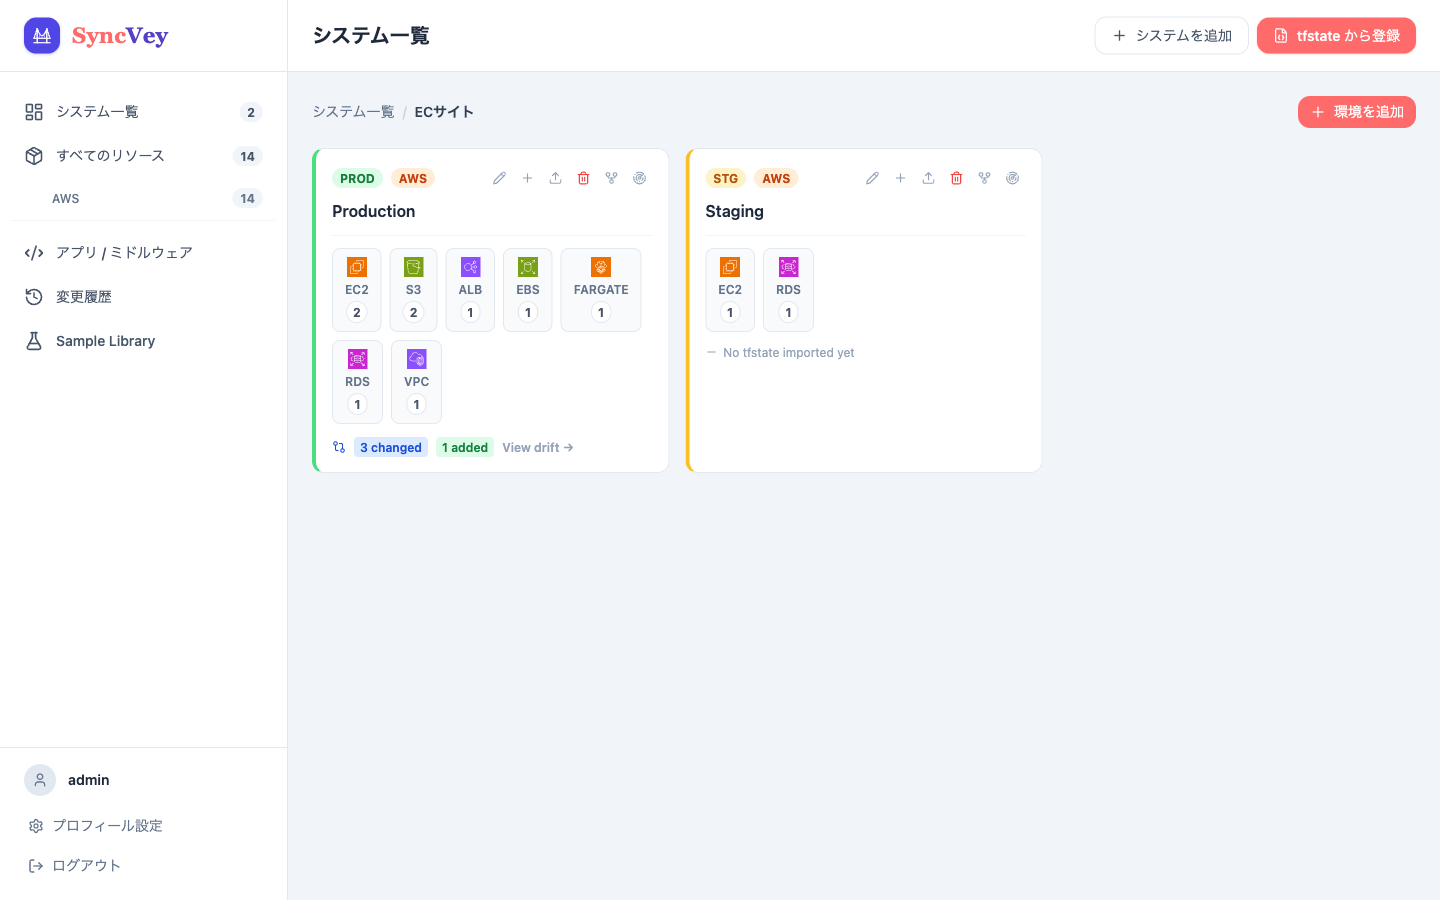Click the branch graph icon on Staging card
Viewport: 1440px width, 900px height.
click(x=984, y=178)
